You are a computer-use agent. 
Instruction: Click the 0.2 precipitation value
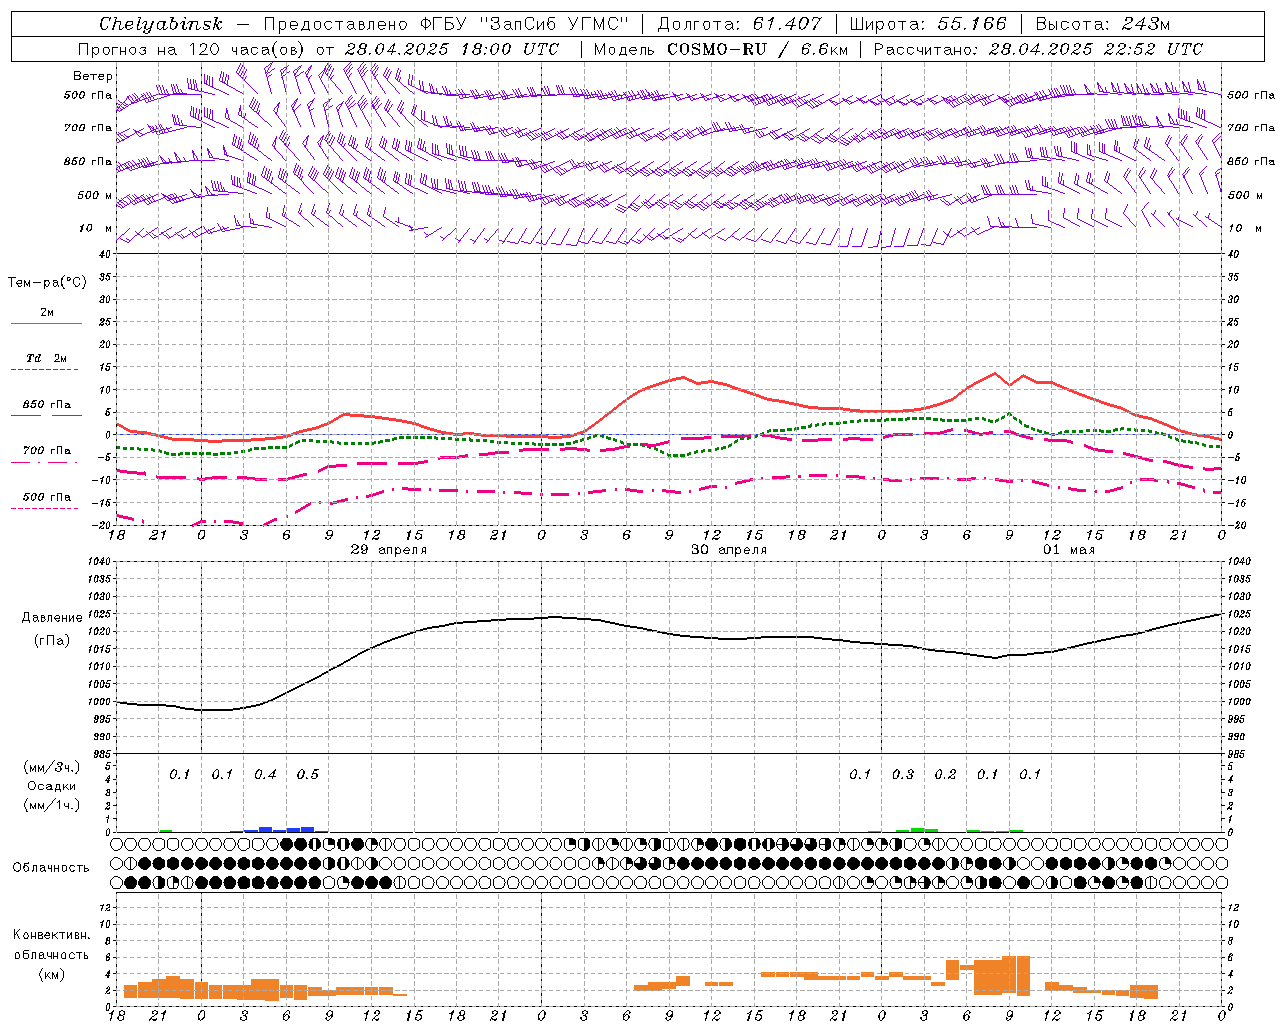pyautogui.click(x=945, y=775)
